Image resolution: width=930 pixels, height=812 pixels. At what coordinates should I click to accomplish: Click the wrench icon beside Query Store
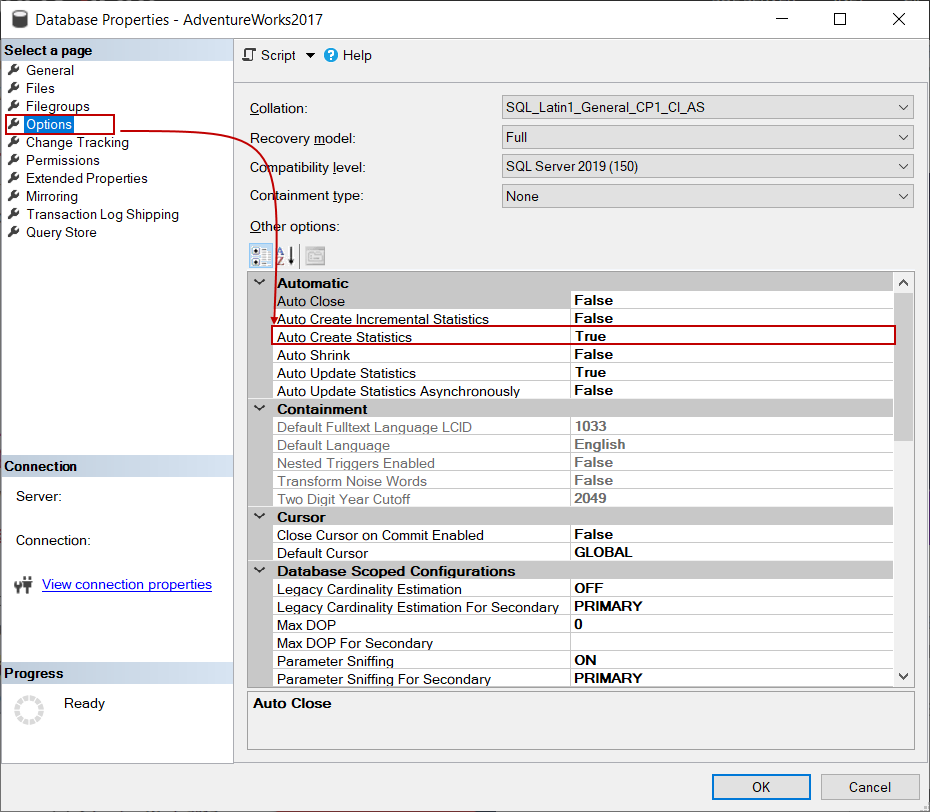tap(14, 232)
